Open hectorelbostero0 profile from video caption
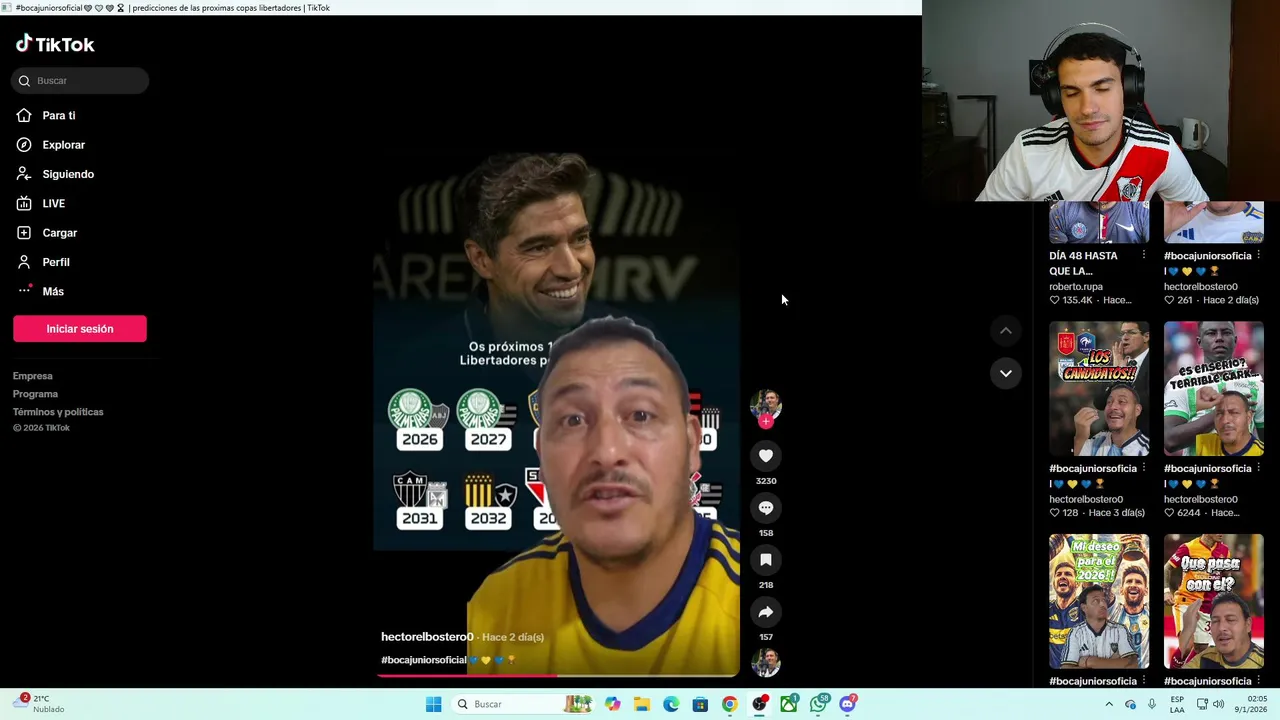 (x=427, y=637)
